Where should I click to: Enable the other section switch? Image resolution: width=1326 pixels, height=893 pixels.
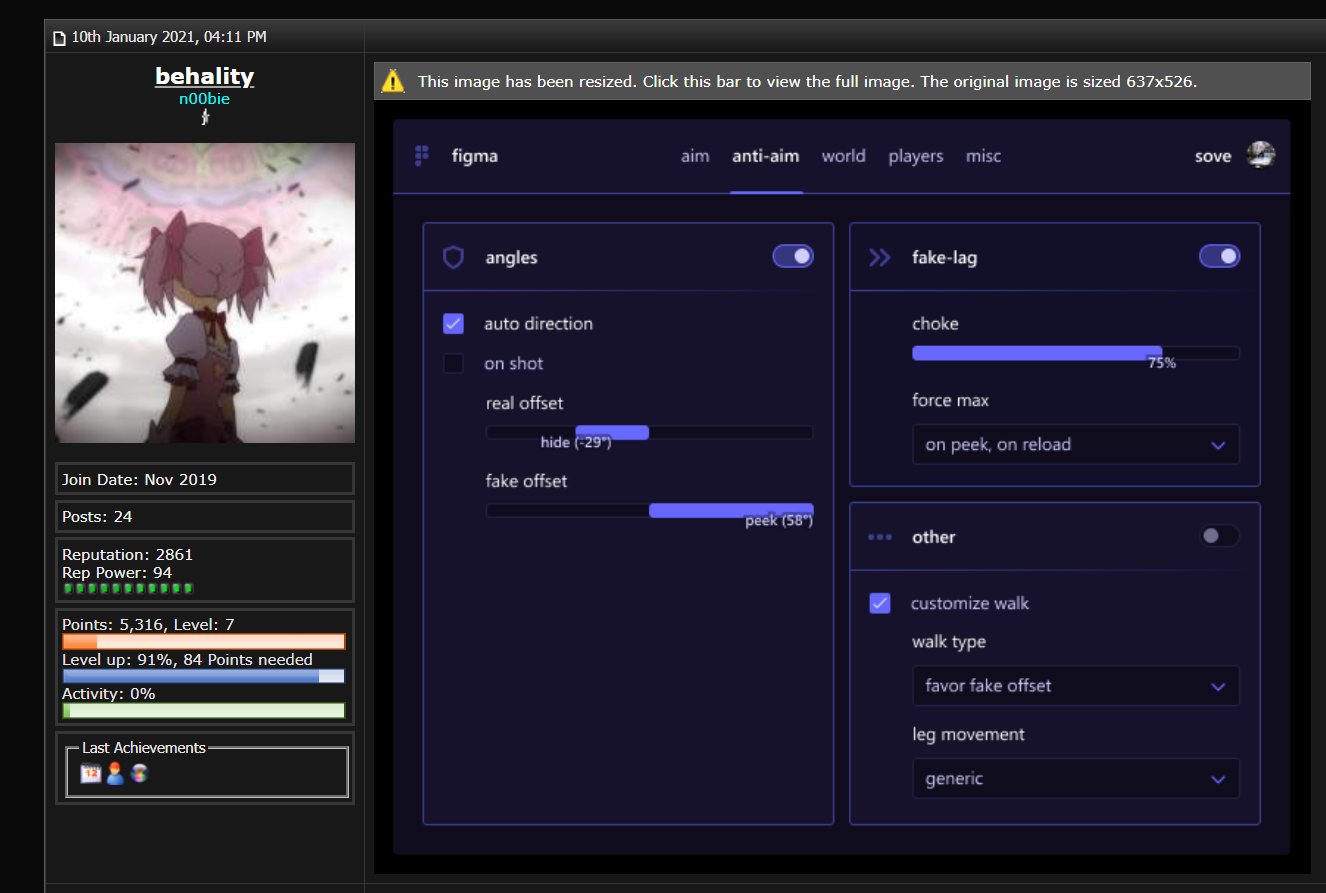[x=1219, y=536]
